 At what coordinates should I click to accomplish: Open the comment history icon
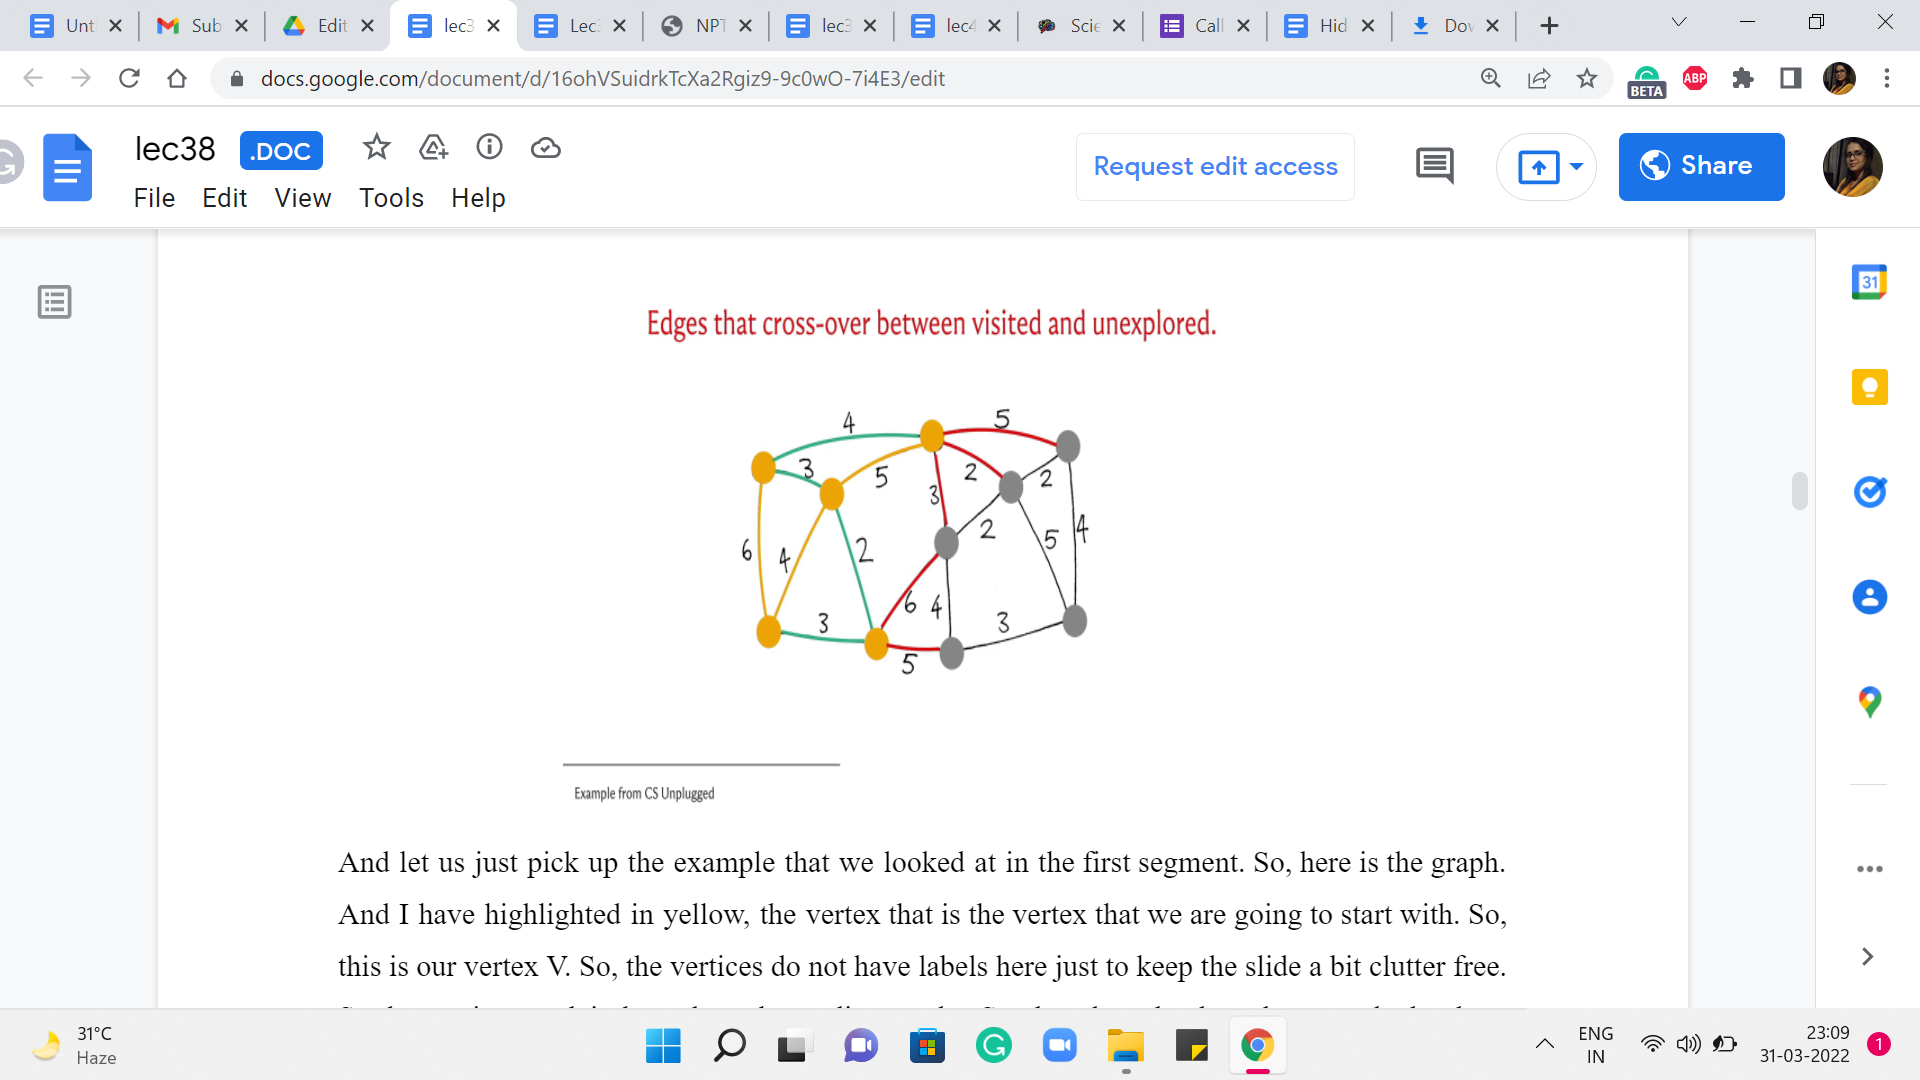pyautogui.click(x=1434, y=166)
